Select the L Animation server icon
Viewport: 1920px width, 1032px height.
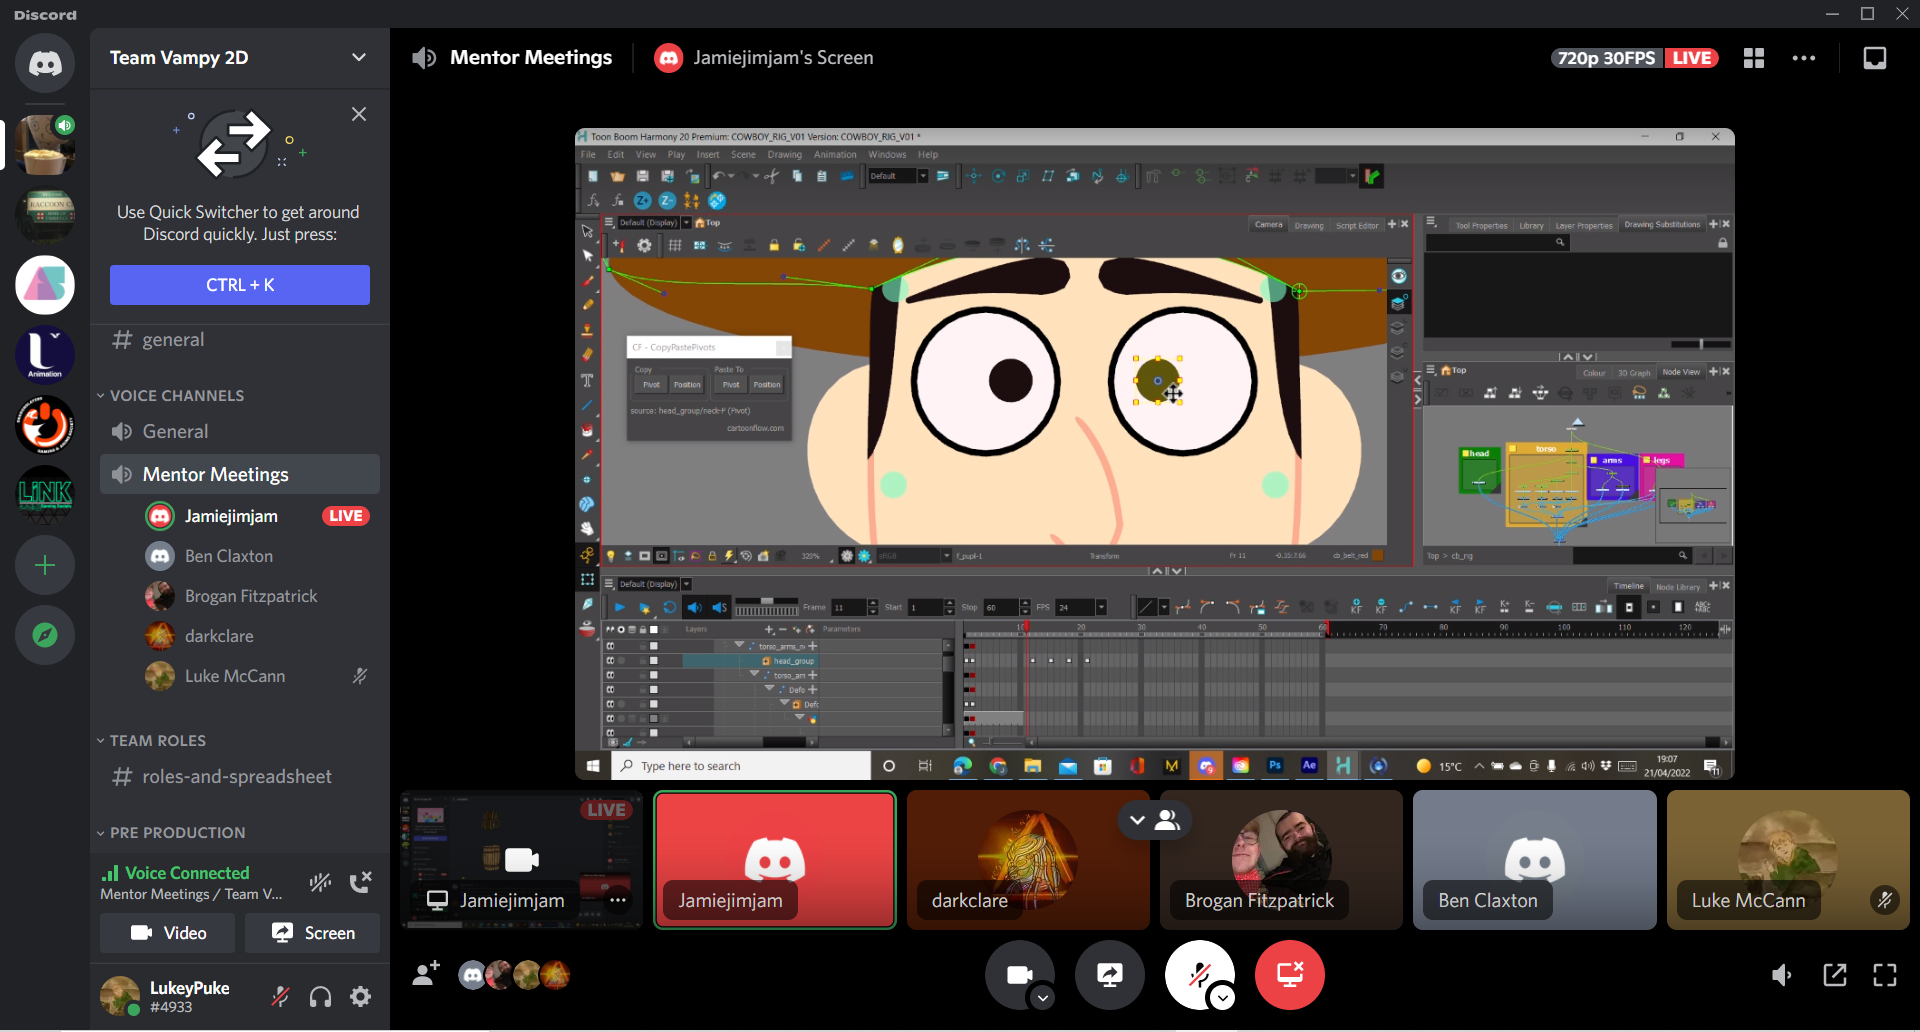45,354
